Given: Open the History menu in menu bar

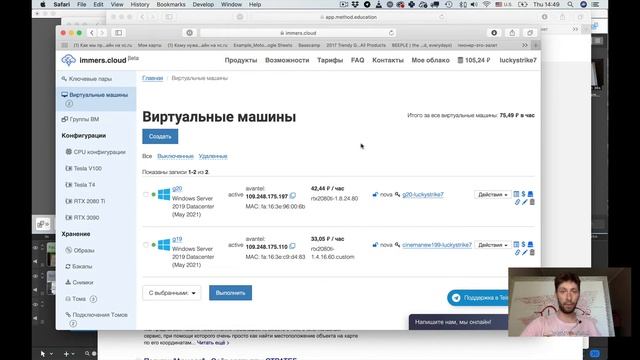Looking at the screenshot, I should (x=140, y=4).
